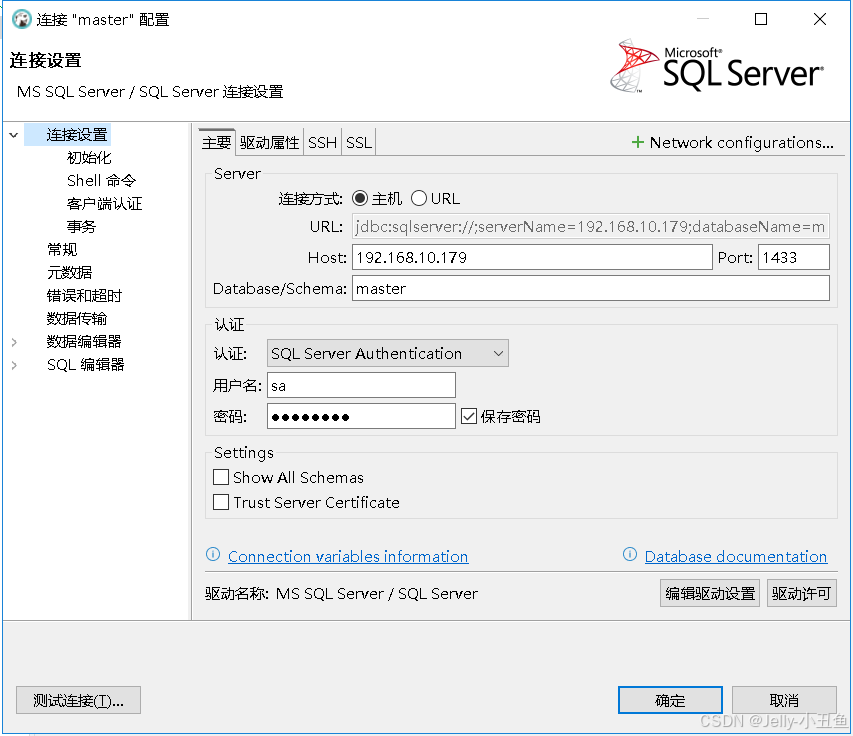
Task: Open the SSL tab
Action: tap(359, 143)
